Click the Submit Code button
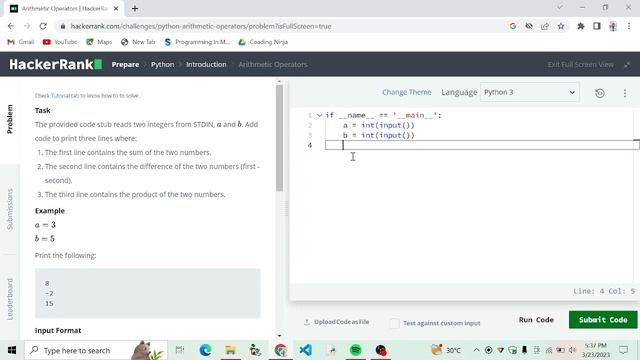 (603, 320)
